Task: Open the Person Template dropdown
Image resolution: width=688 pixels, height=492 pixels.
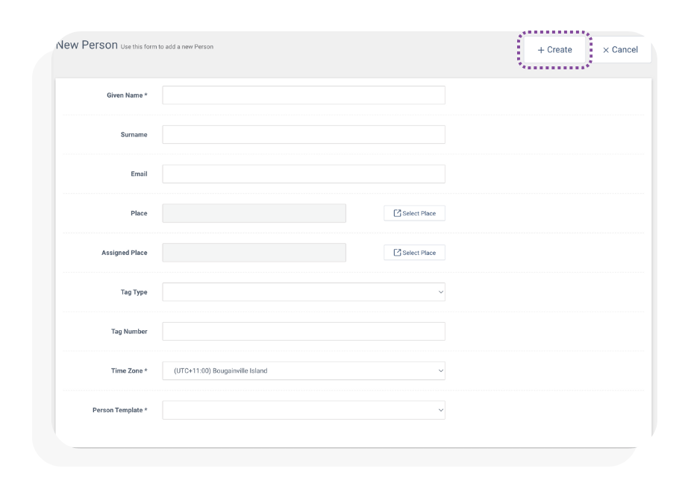Action: 304,410
